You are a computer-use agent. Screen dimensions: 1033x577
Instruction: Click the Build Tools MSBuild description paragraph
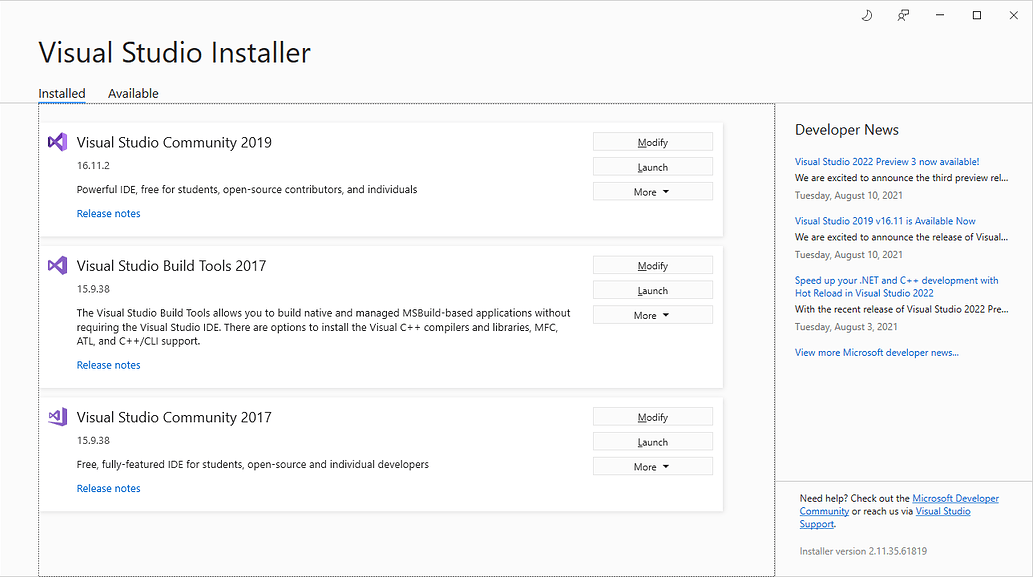click(x=323, y=327)
